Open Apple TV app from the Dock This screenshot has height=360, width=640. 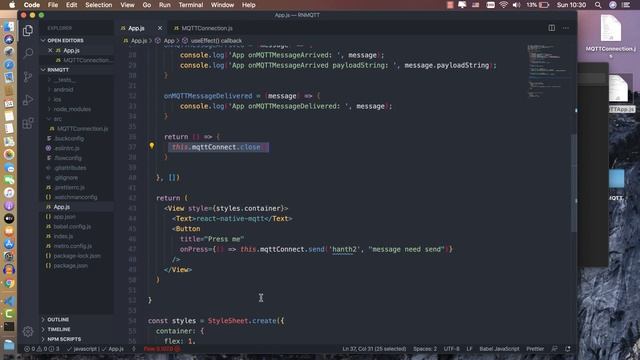[x=9, y=218]
